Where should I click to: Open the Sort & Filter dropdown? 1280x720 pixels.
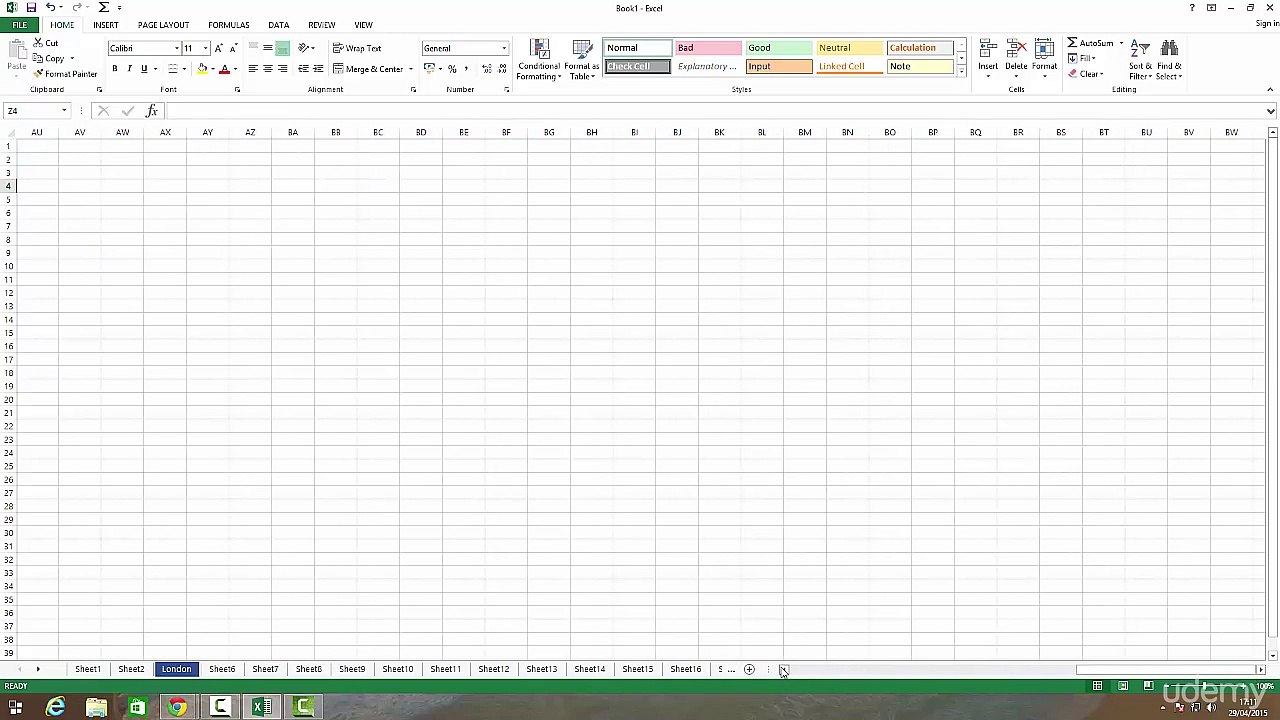1140,60
